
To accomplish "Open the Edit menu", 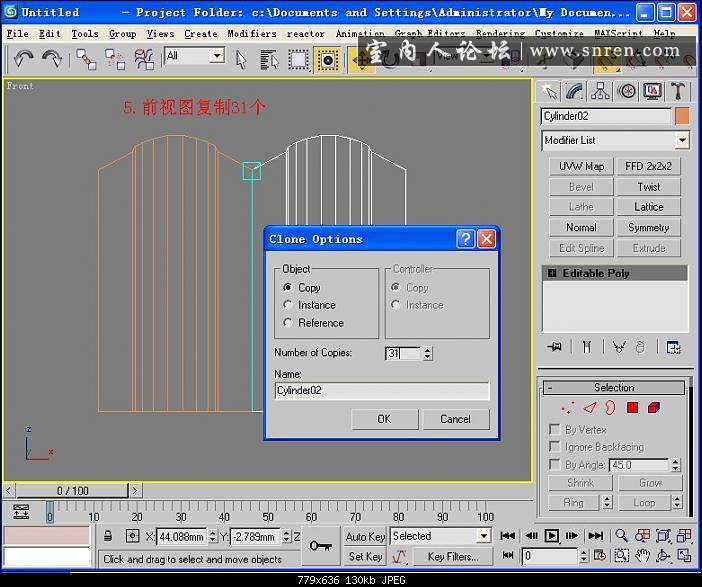I will 49,34.
